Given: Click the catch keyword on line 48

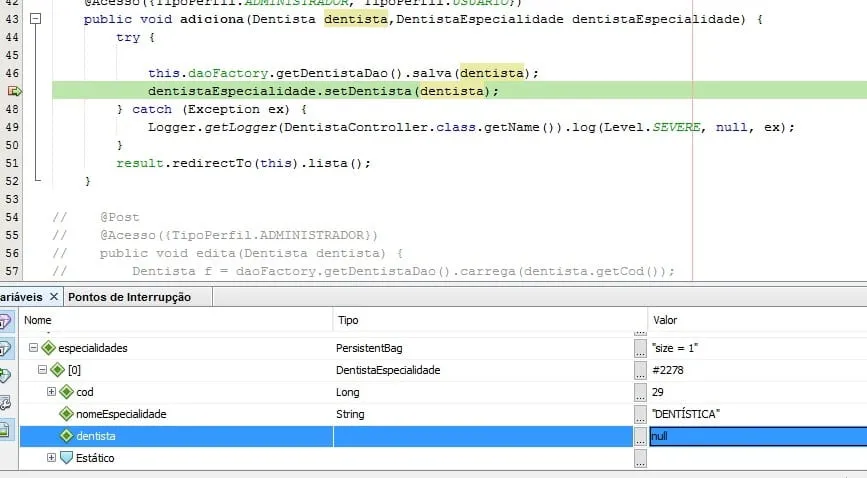Looking at the screenshot, I should click(152, 109).
